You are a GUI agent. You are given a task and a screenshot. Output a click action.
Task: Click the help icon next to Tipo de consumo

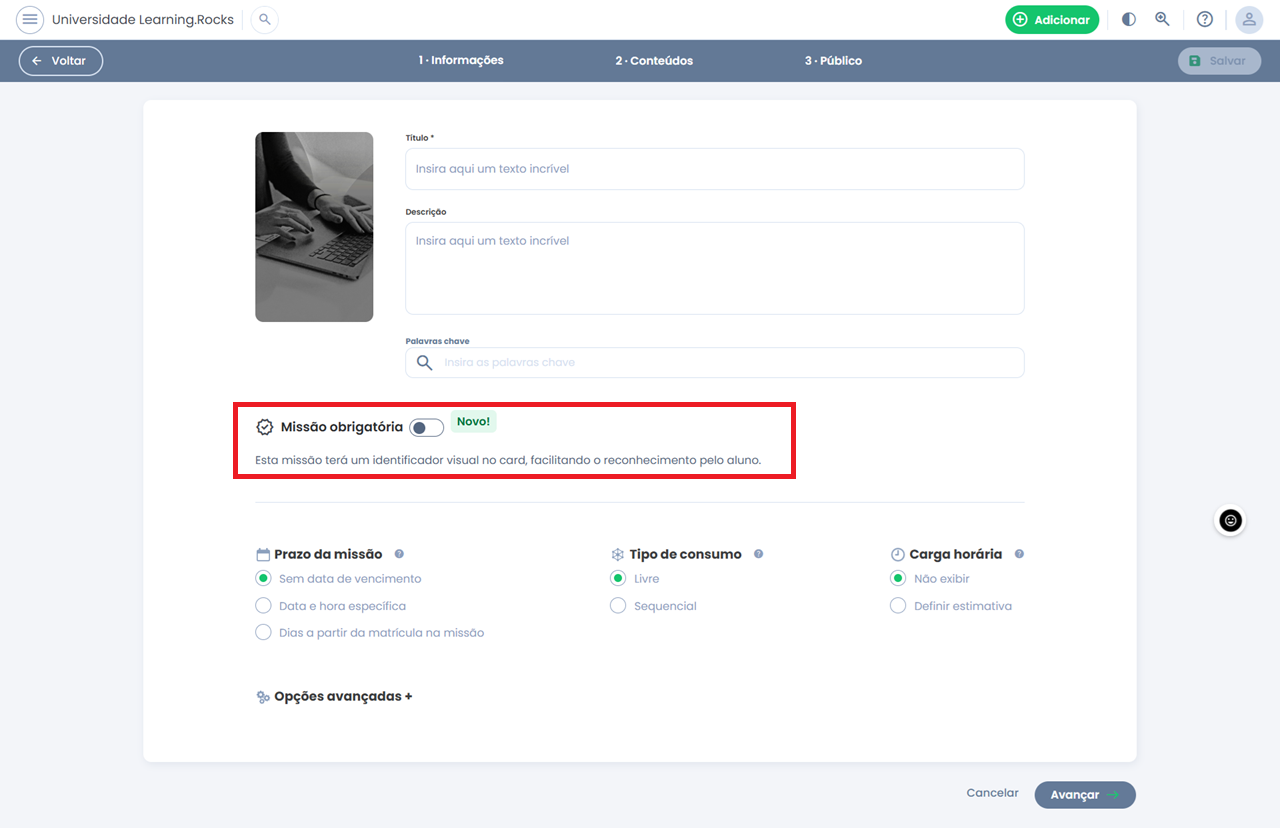(758, 554)
